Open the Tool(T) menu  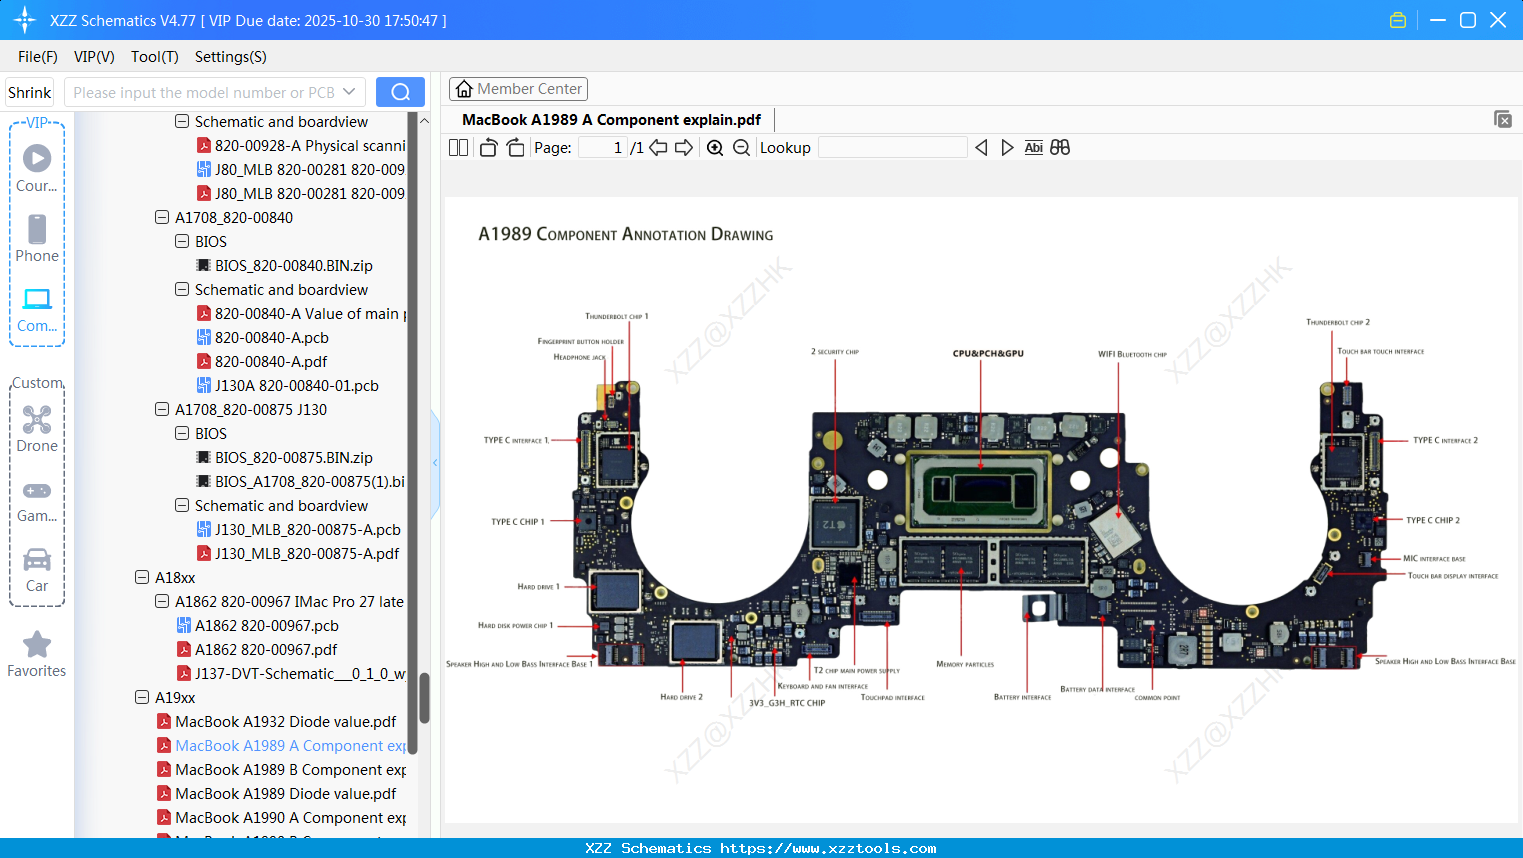[x=154, y=57]
